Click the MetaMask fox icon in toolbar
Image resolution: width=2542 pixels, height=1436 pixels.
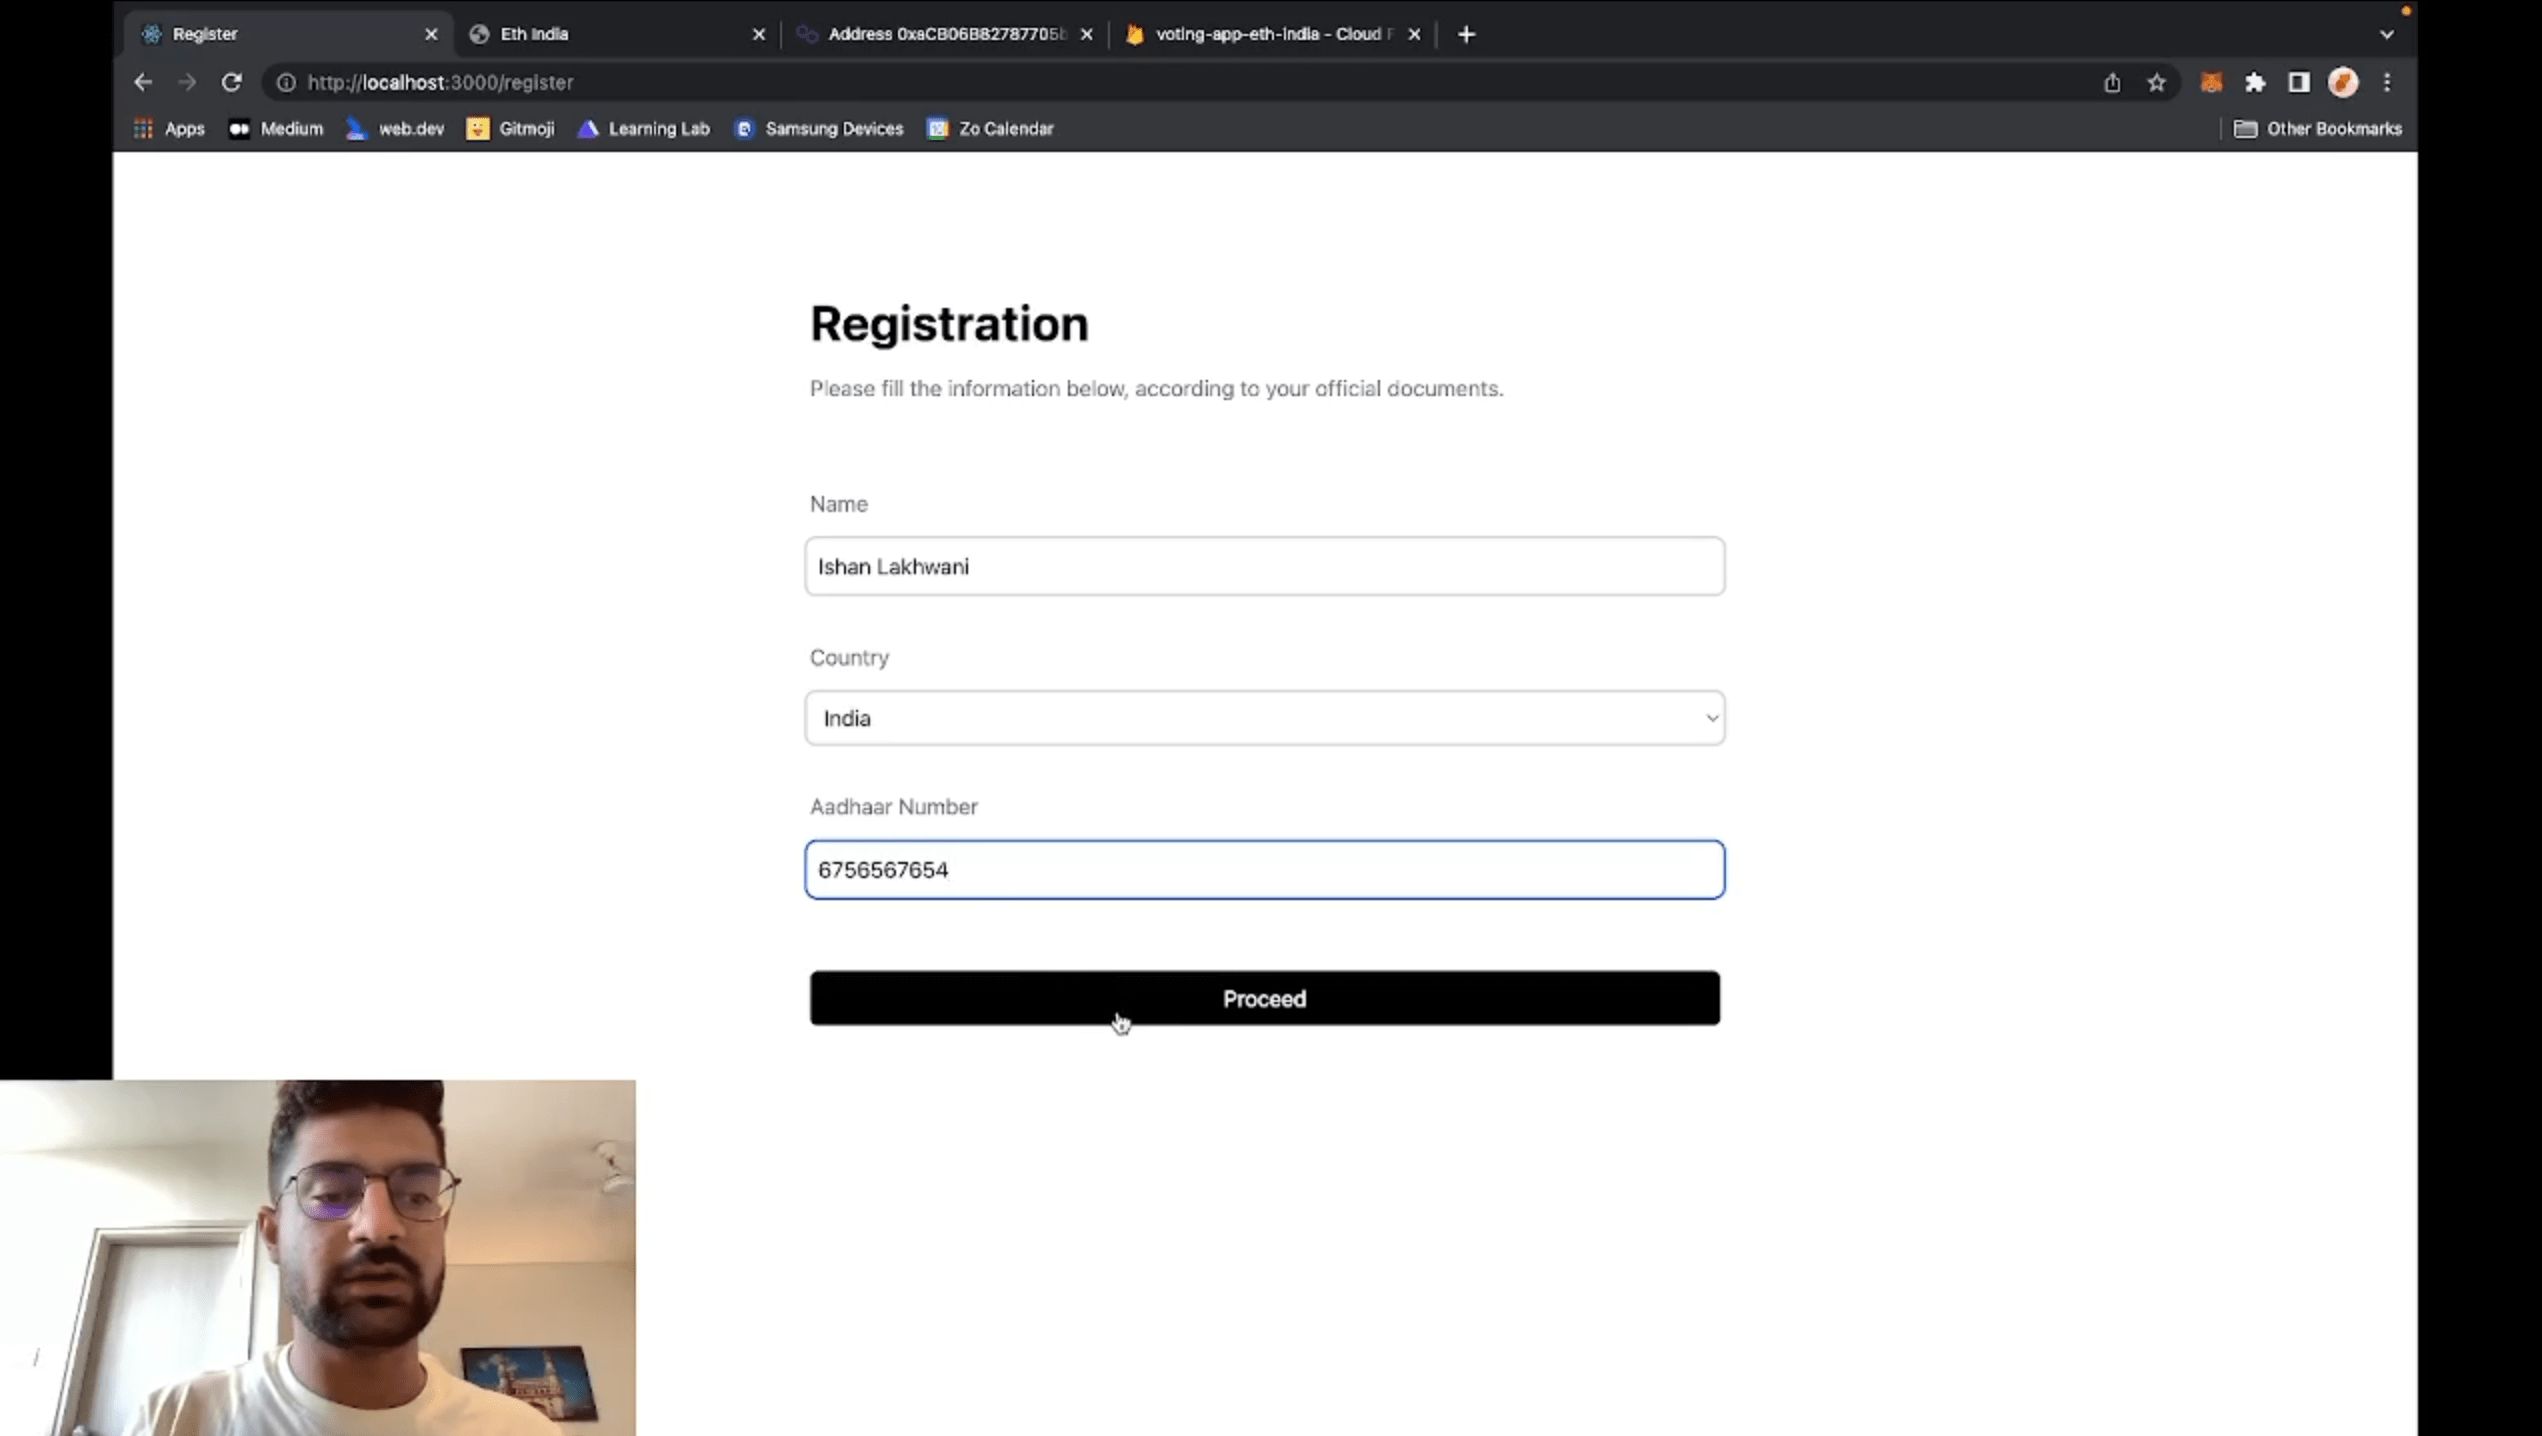(2210, 82)
